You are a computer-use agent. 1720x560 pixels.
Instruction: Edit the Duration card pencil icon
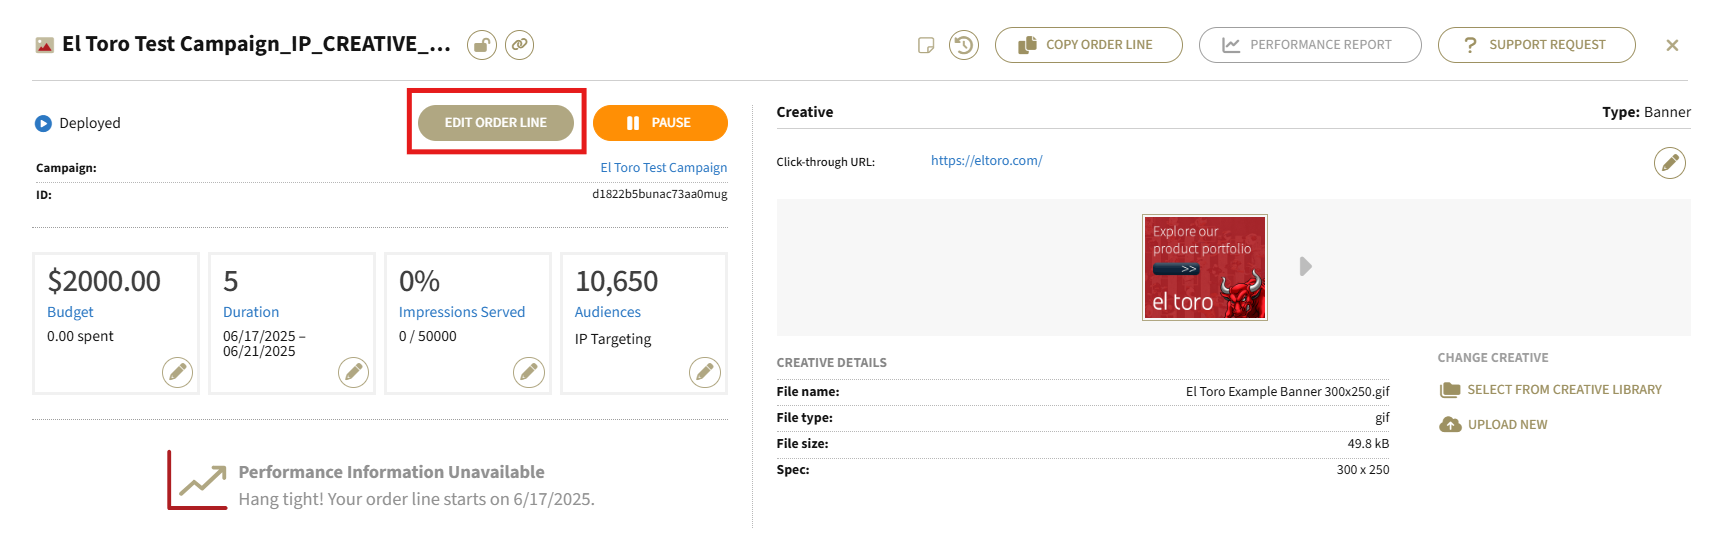click(x=353, y=372)
